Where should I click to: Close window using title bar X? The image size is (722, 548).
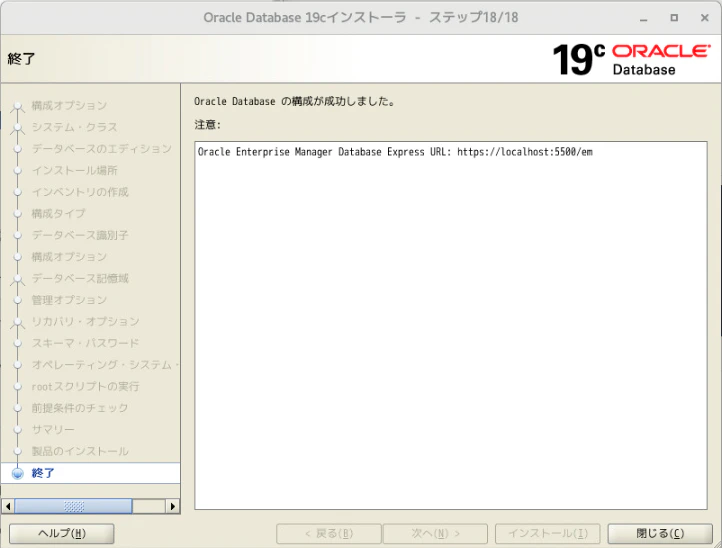pyautogui.click(x=705, y=17)
